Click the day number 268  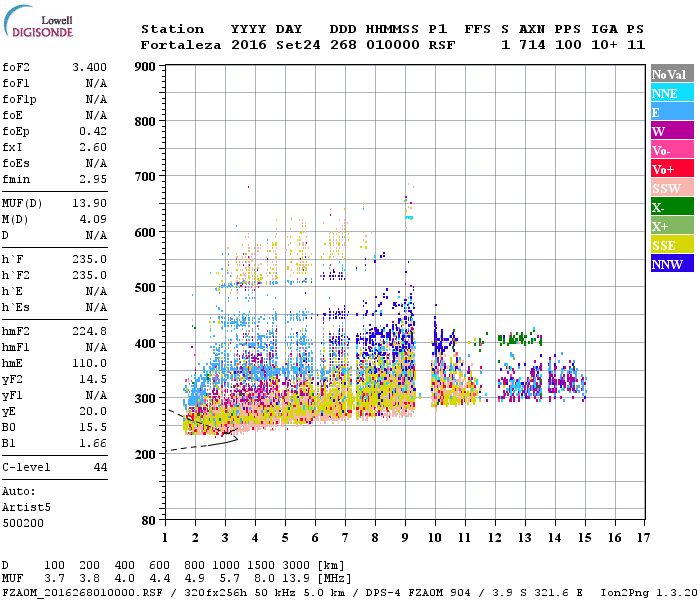[x=343, y=45]
